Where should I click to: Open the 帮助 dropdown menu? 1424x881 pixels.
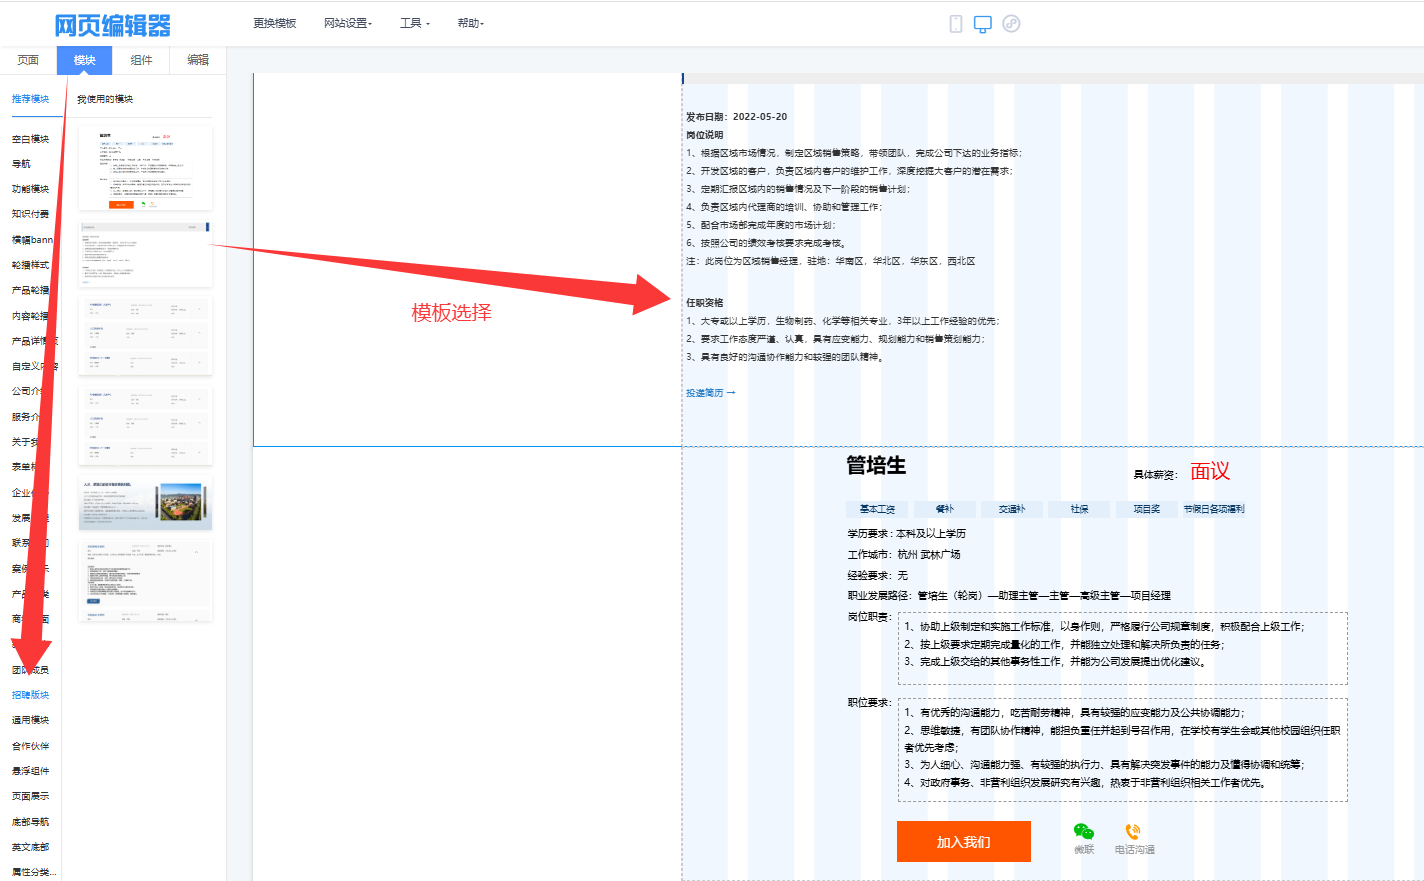tap(470, 23)
